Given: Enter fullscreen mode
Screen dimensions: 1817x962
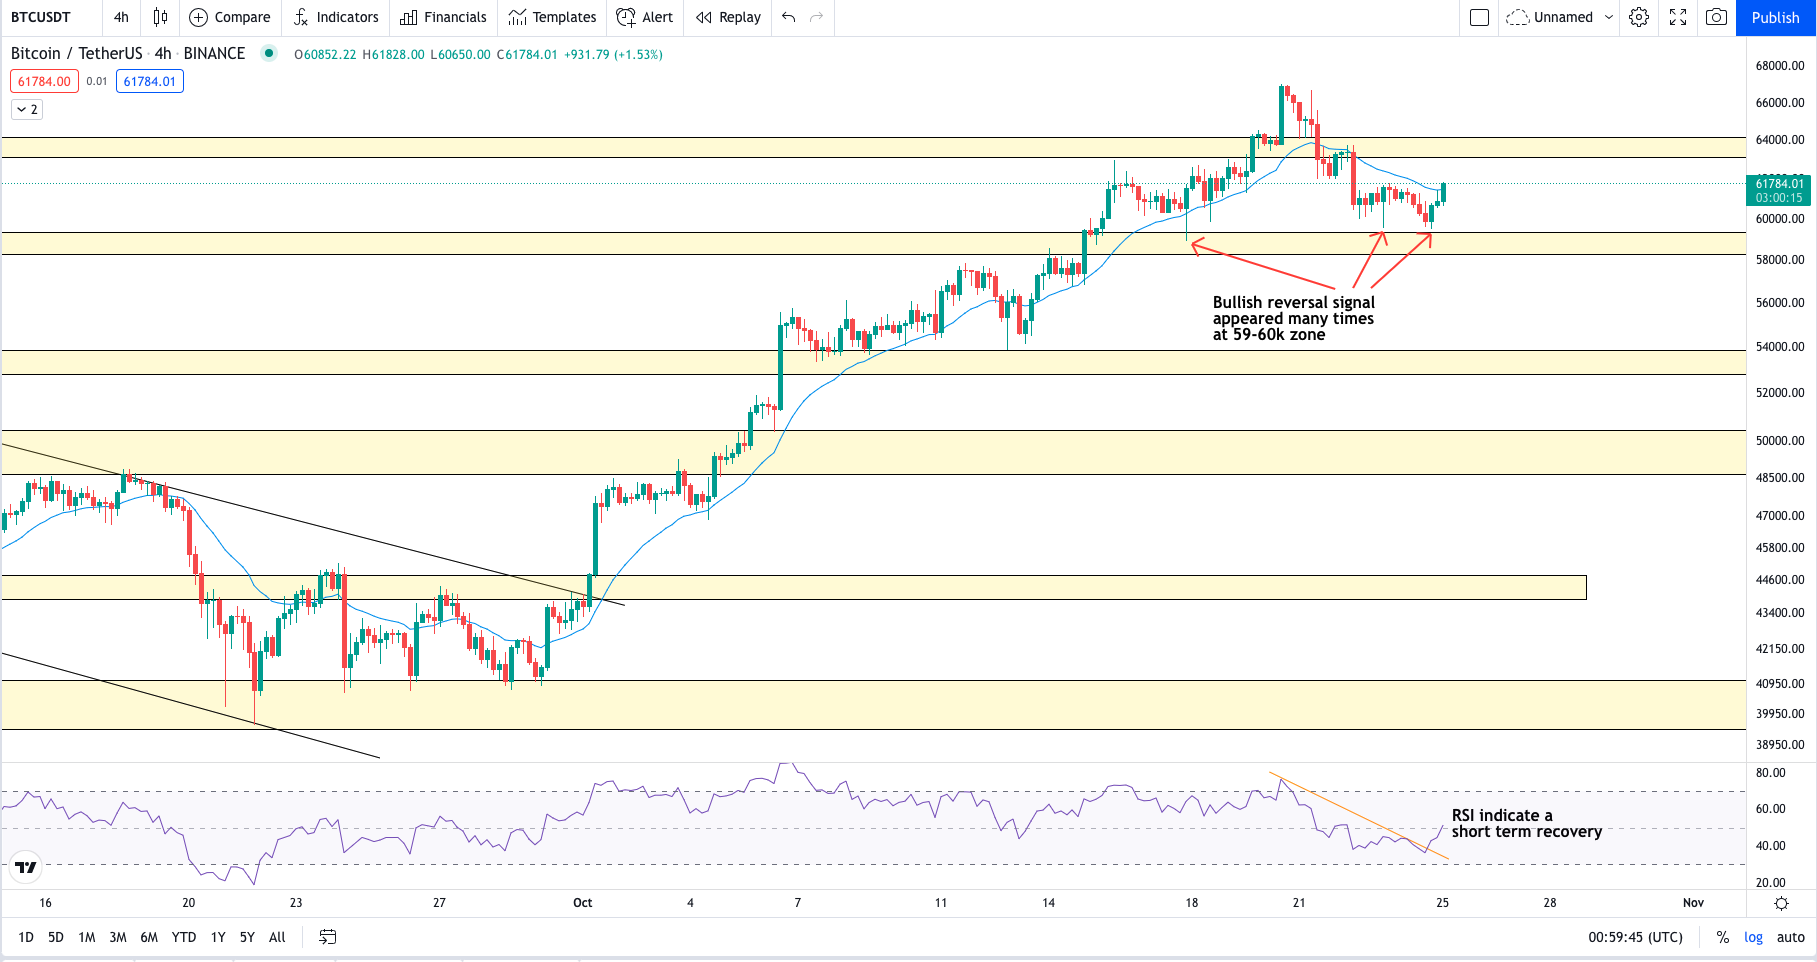Looking at the screenshot, I should pos(1678,17).
